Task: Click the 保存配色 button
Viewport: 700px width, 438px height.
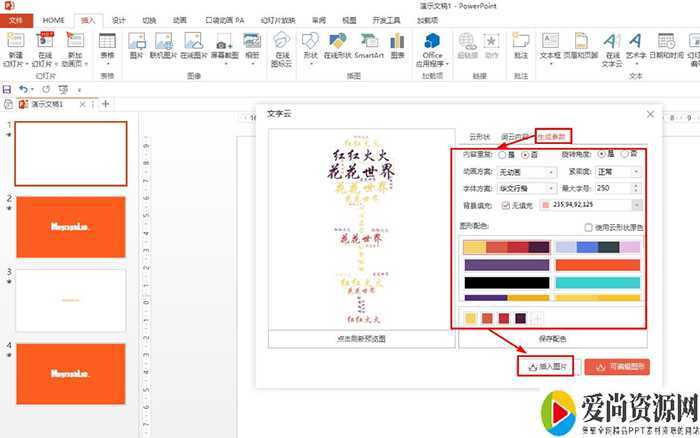Action: (552, 339)
